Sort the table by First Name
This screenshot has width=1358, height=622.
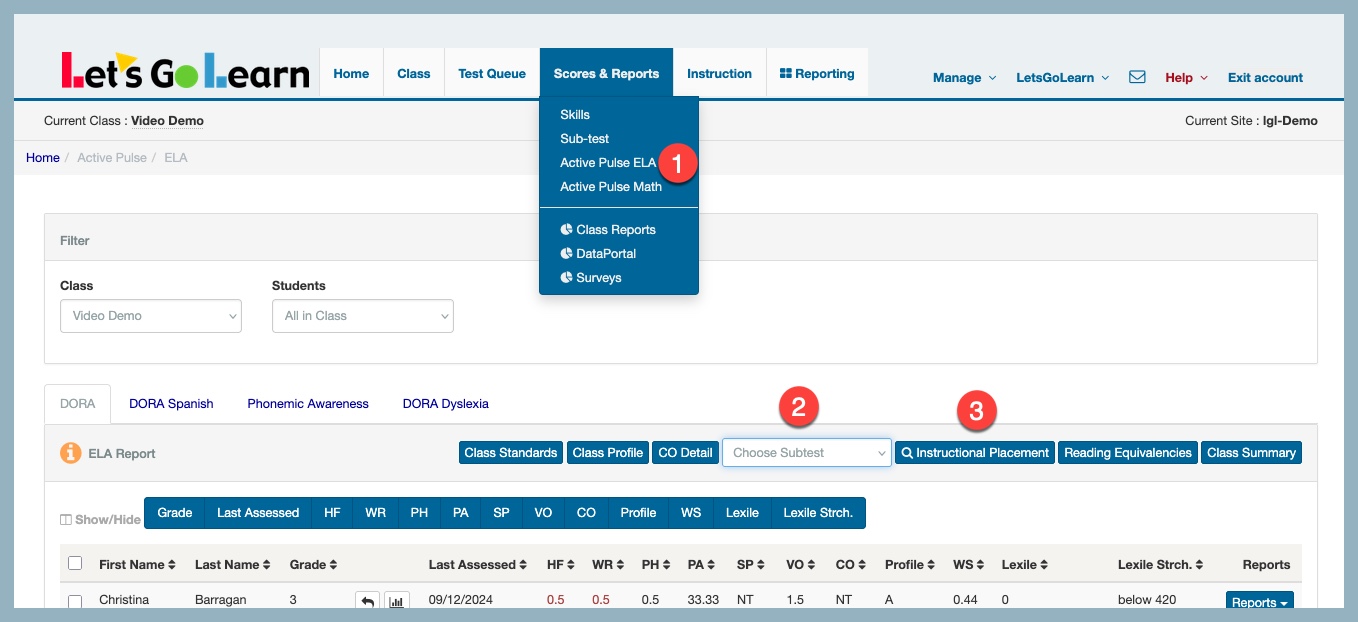137,565
